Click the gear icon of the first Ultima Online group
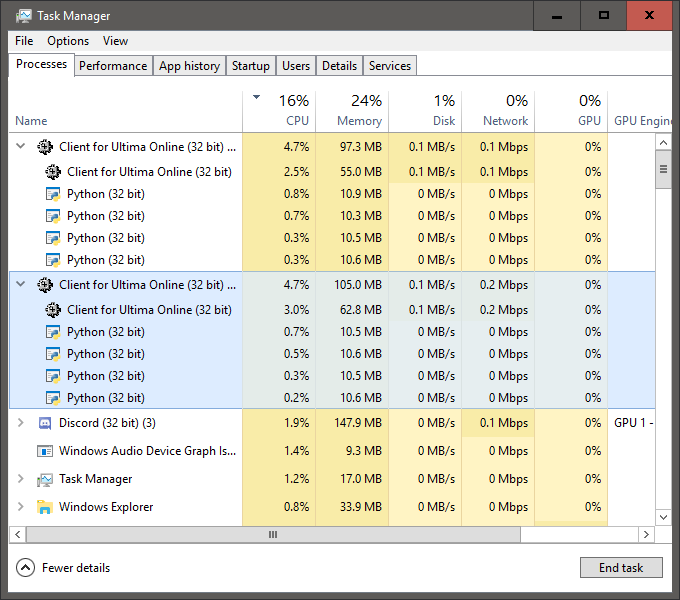The image size is (680, 600). 45,147
